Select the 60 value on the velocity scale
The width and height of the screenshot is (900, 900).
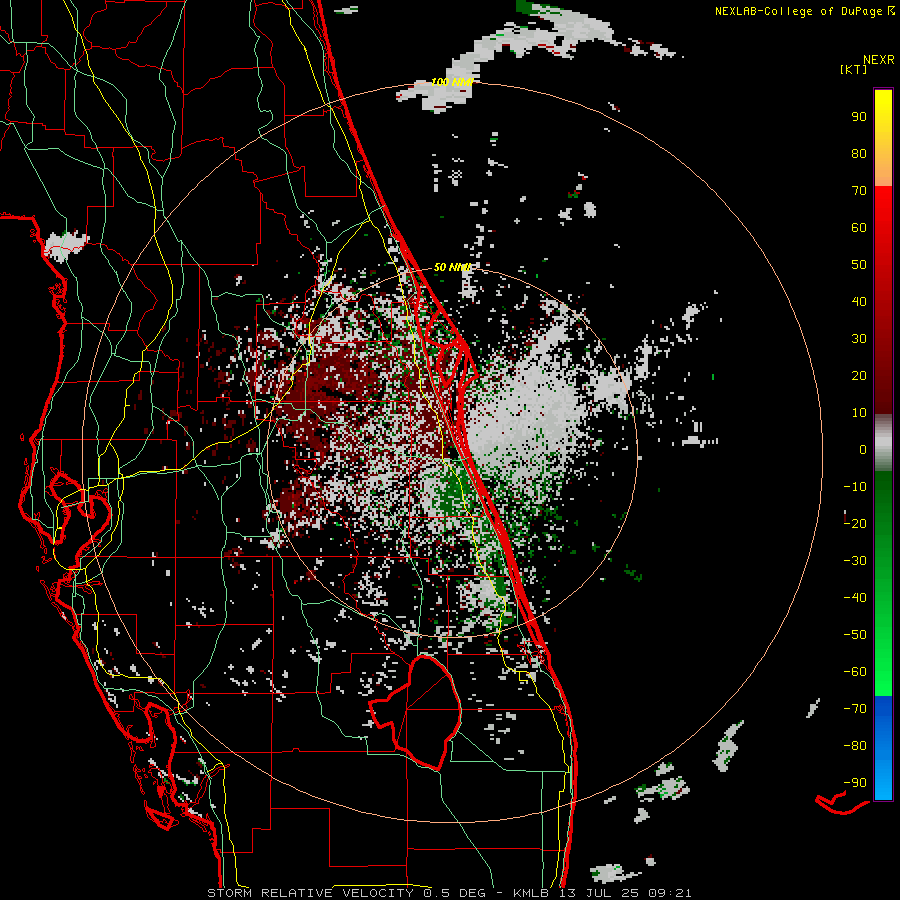pyautogui.click(x=859, y=228)
